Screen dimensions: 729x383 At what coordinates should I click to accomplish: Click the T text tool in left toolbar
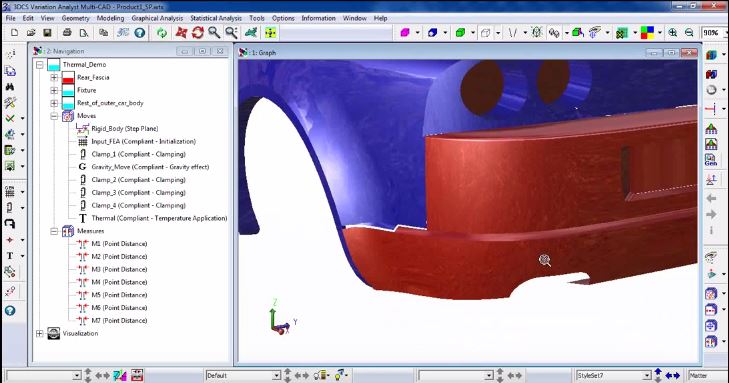pyautogui.click(x=10, y=256)
